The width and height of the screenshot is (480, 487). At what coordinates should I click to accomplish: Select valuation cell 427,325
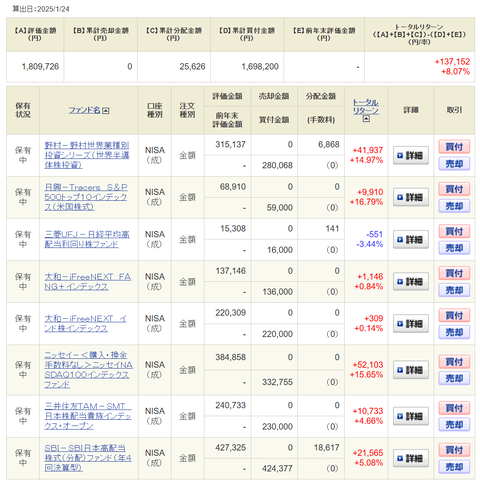230,448
